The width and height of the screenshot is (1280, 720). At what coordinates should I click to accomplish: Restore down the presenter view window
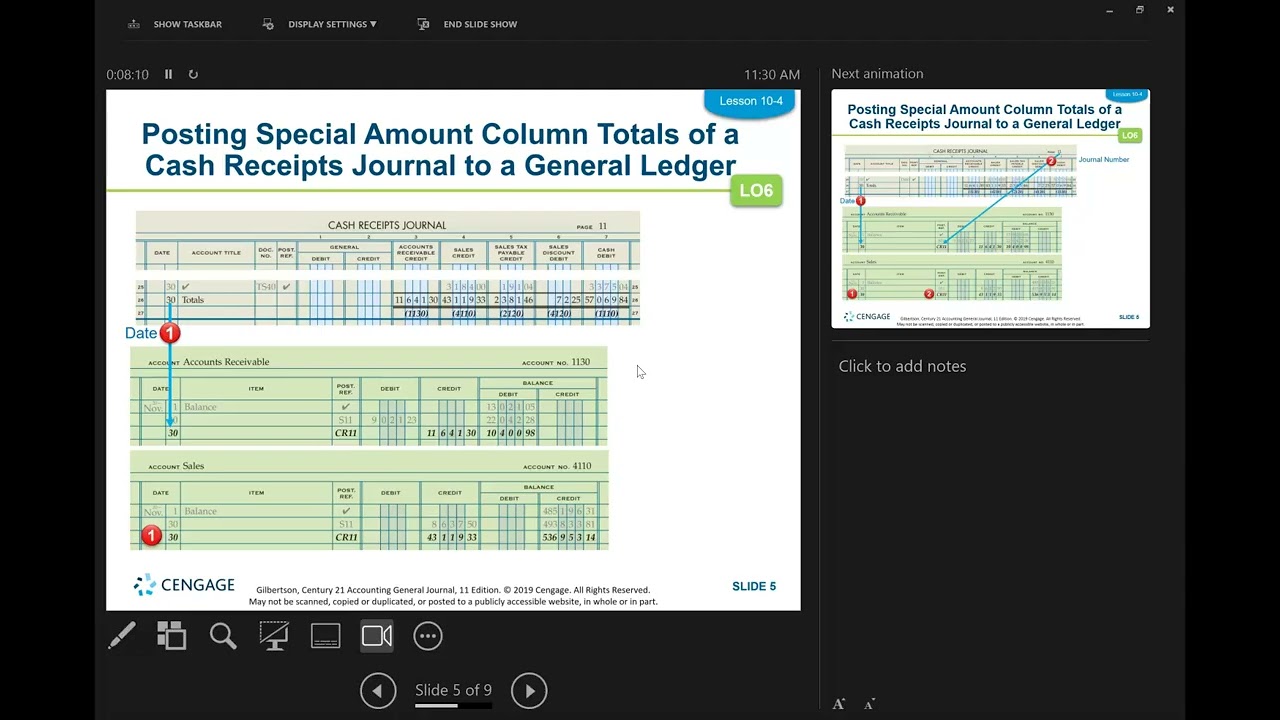pos(1139,10)
